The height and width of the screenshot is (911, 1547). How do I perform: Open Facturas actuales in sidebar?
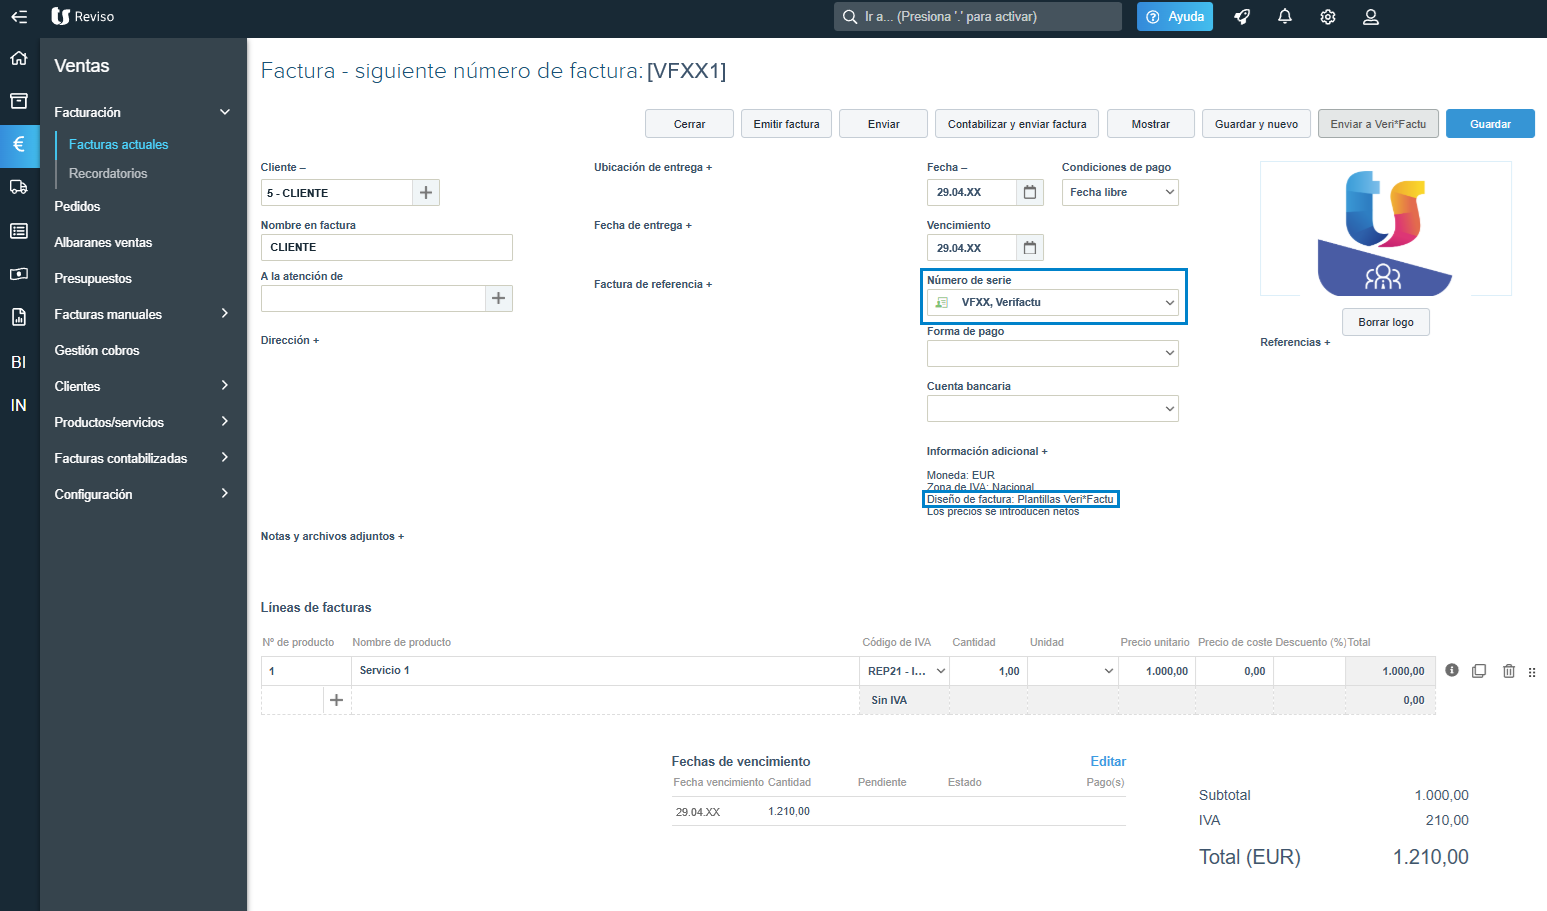[x=118, y=144]
